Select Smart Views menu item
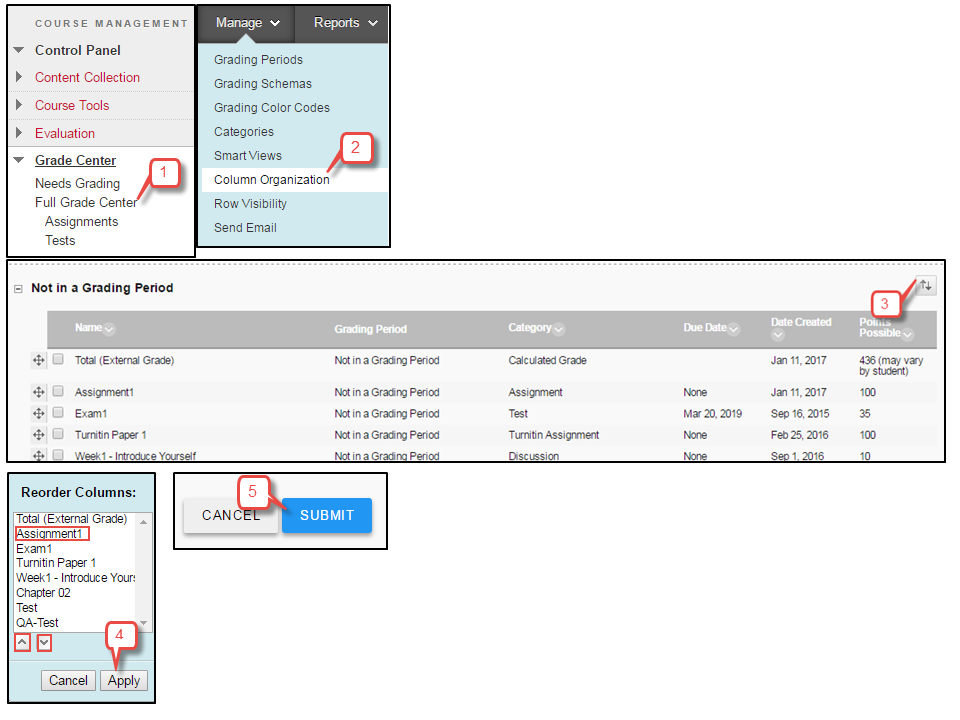 [248, 156]
